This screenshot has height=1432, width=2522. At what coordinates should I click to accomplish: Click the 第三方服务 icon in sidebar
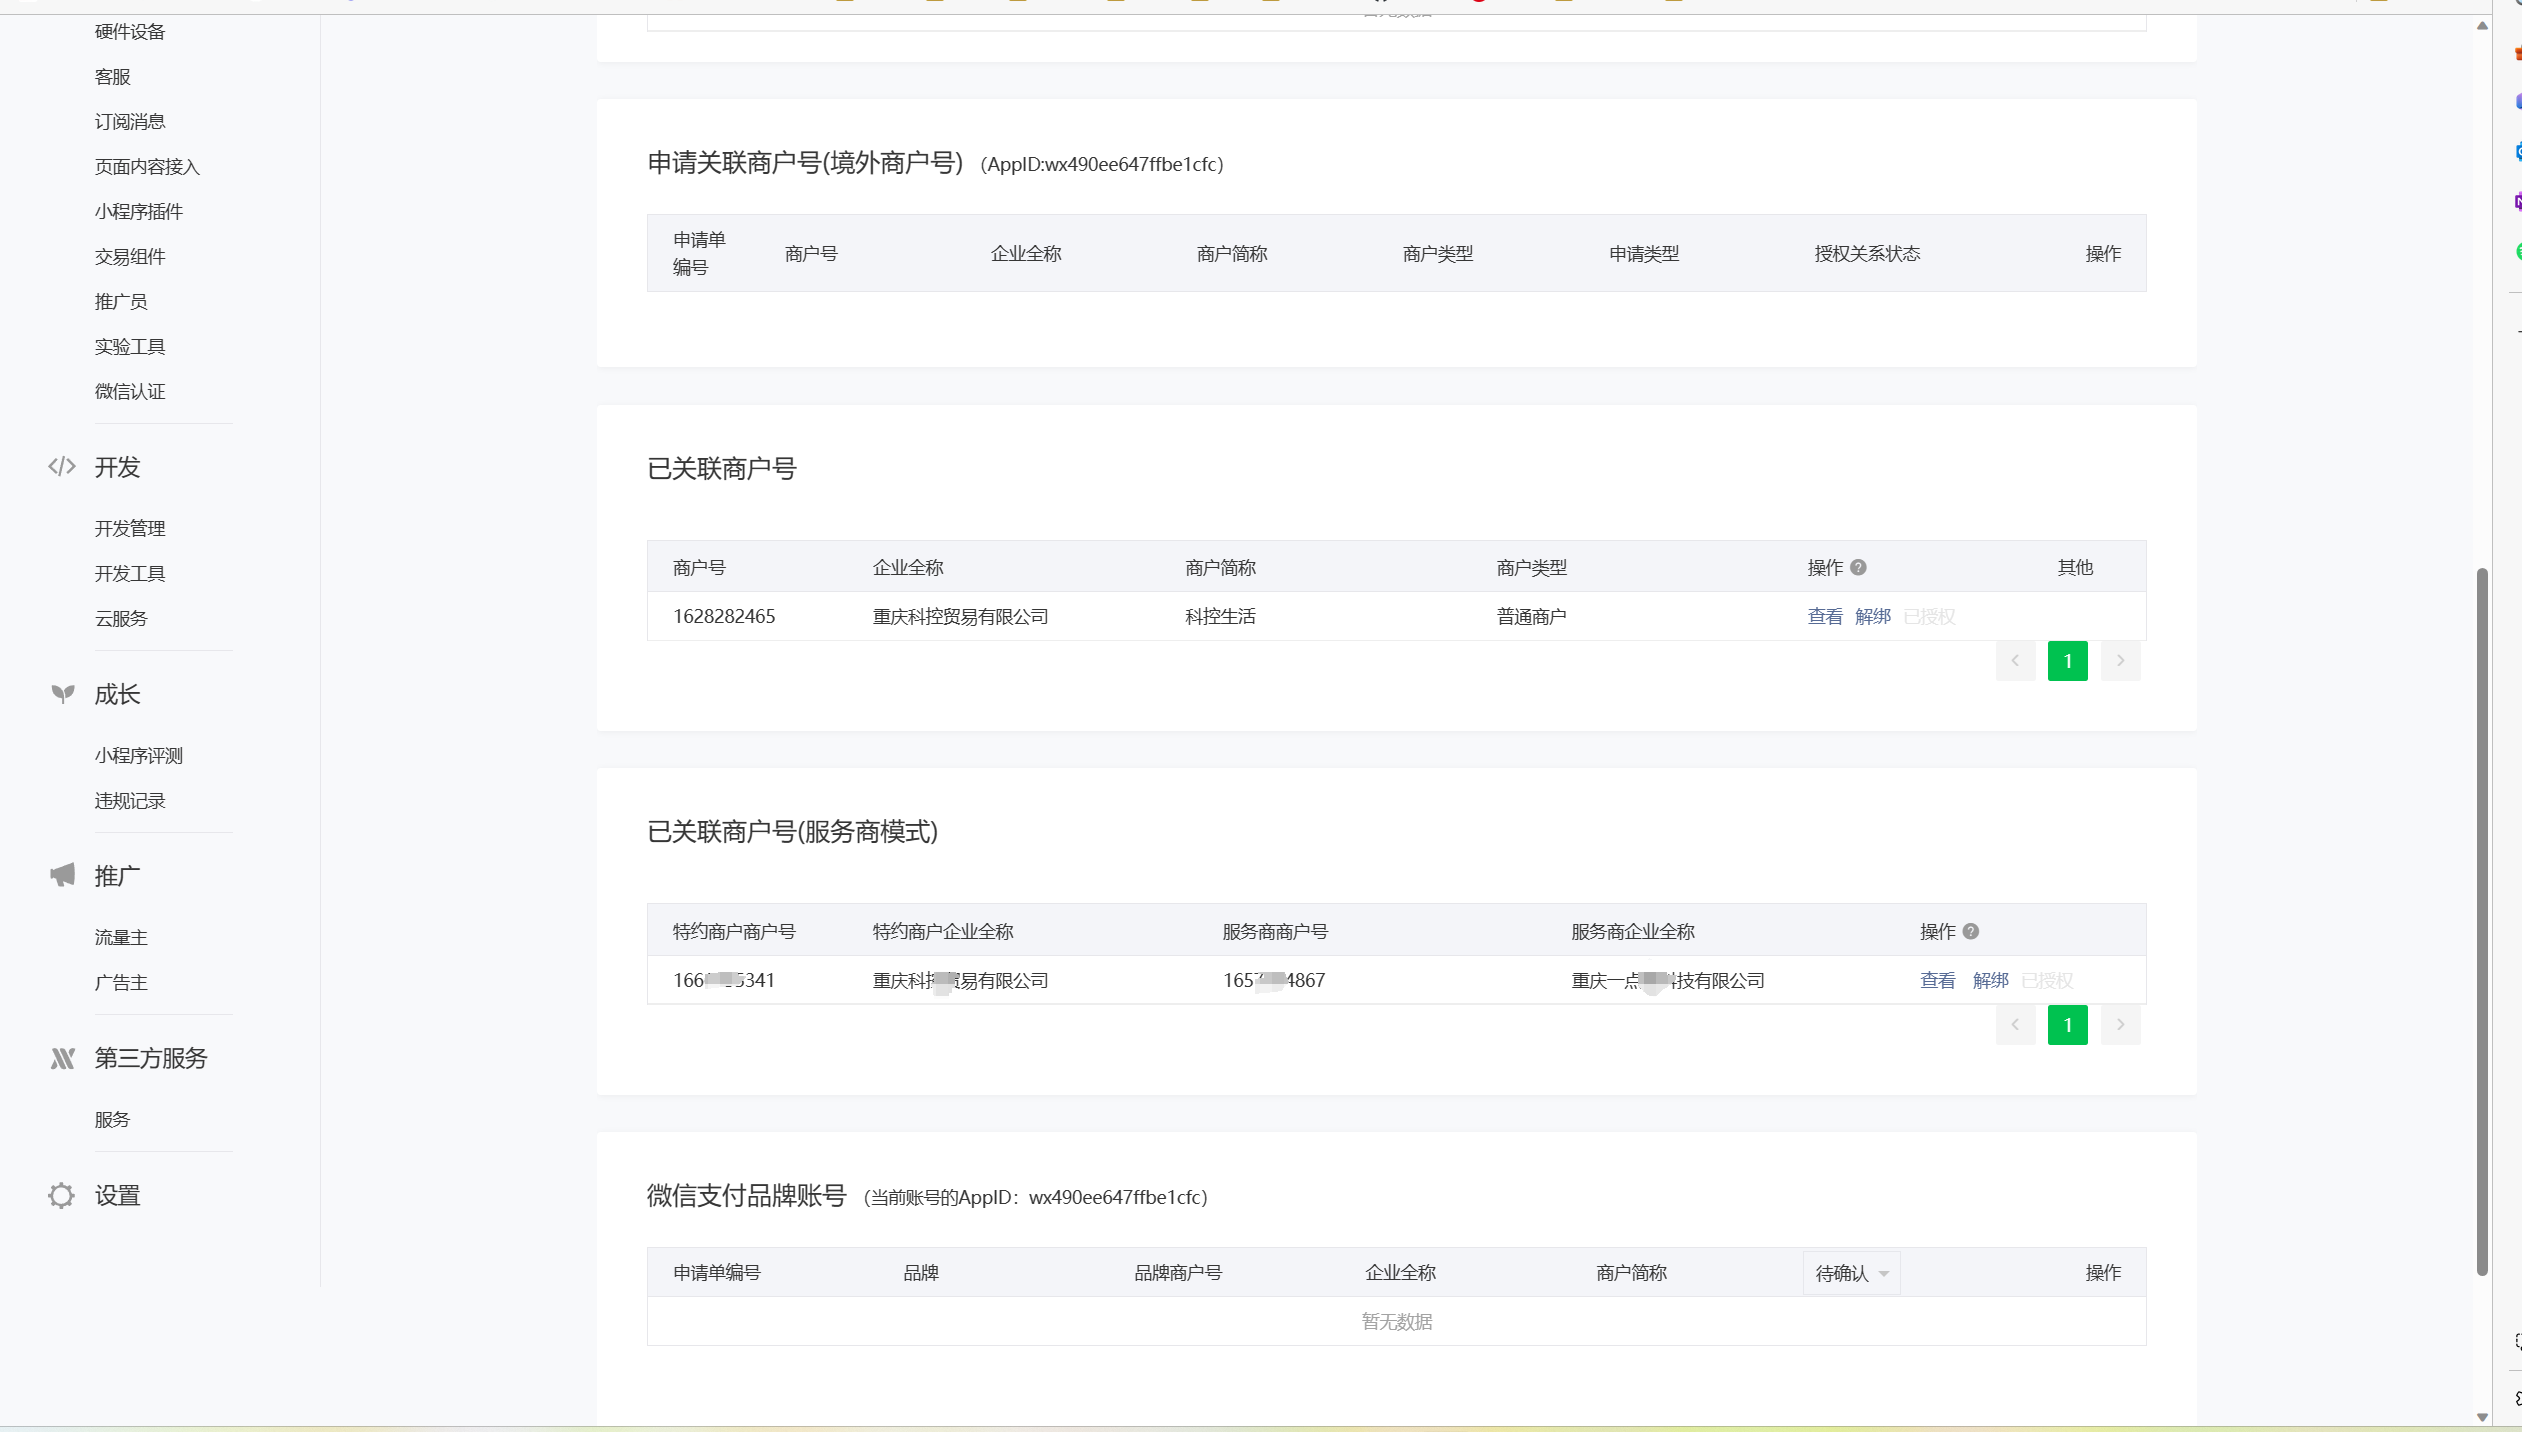62,1058
